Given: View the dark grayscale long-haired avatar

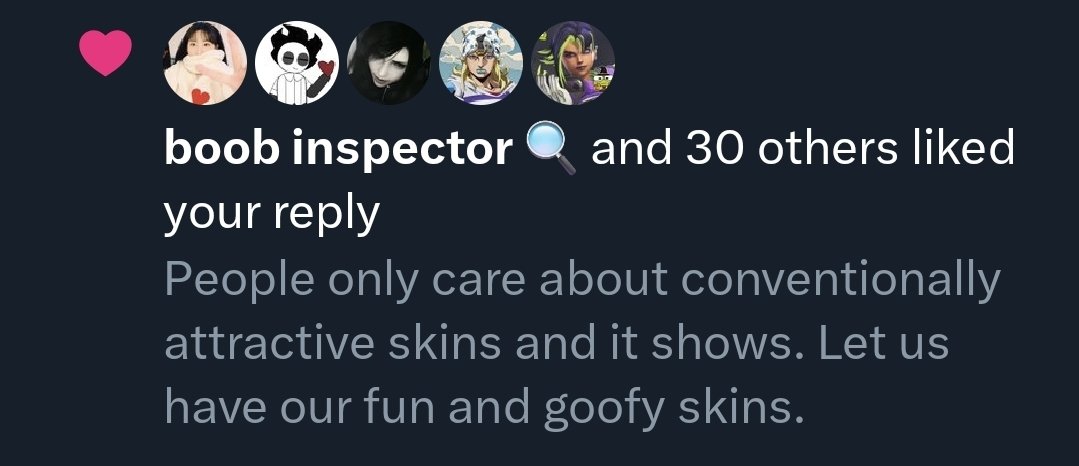Looking at the screenshot, I should [x=389, y=63].
